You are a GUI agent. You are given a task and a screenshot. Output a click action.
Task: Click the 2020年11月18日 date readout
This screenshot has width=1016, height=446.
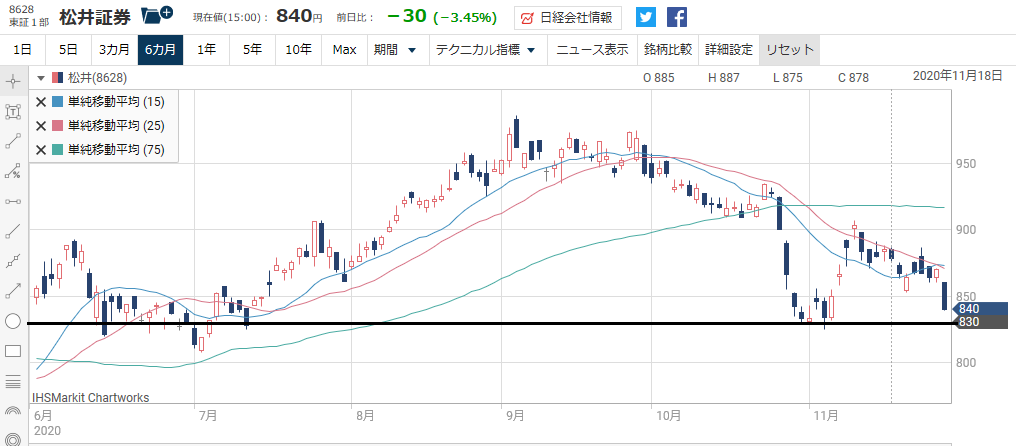[x=958, y=76]
